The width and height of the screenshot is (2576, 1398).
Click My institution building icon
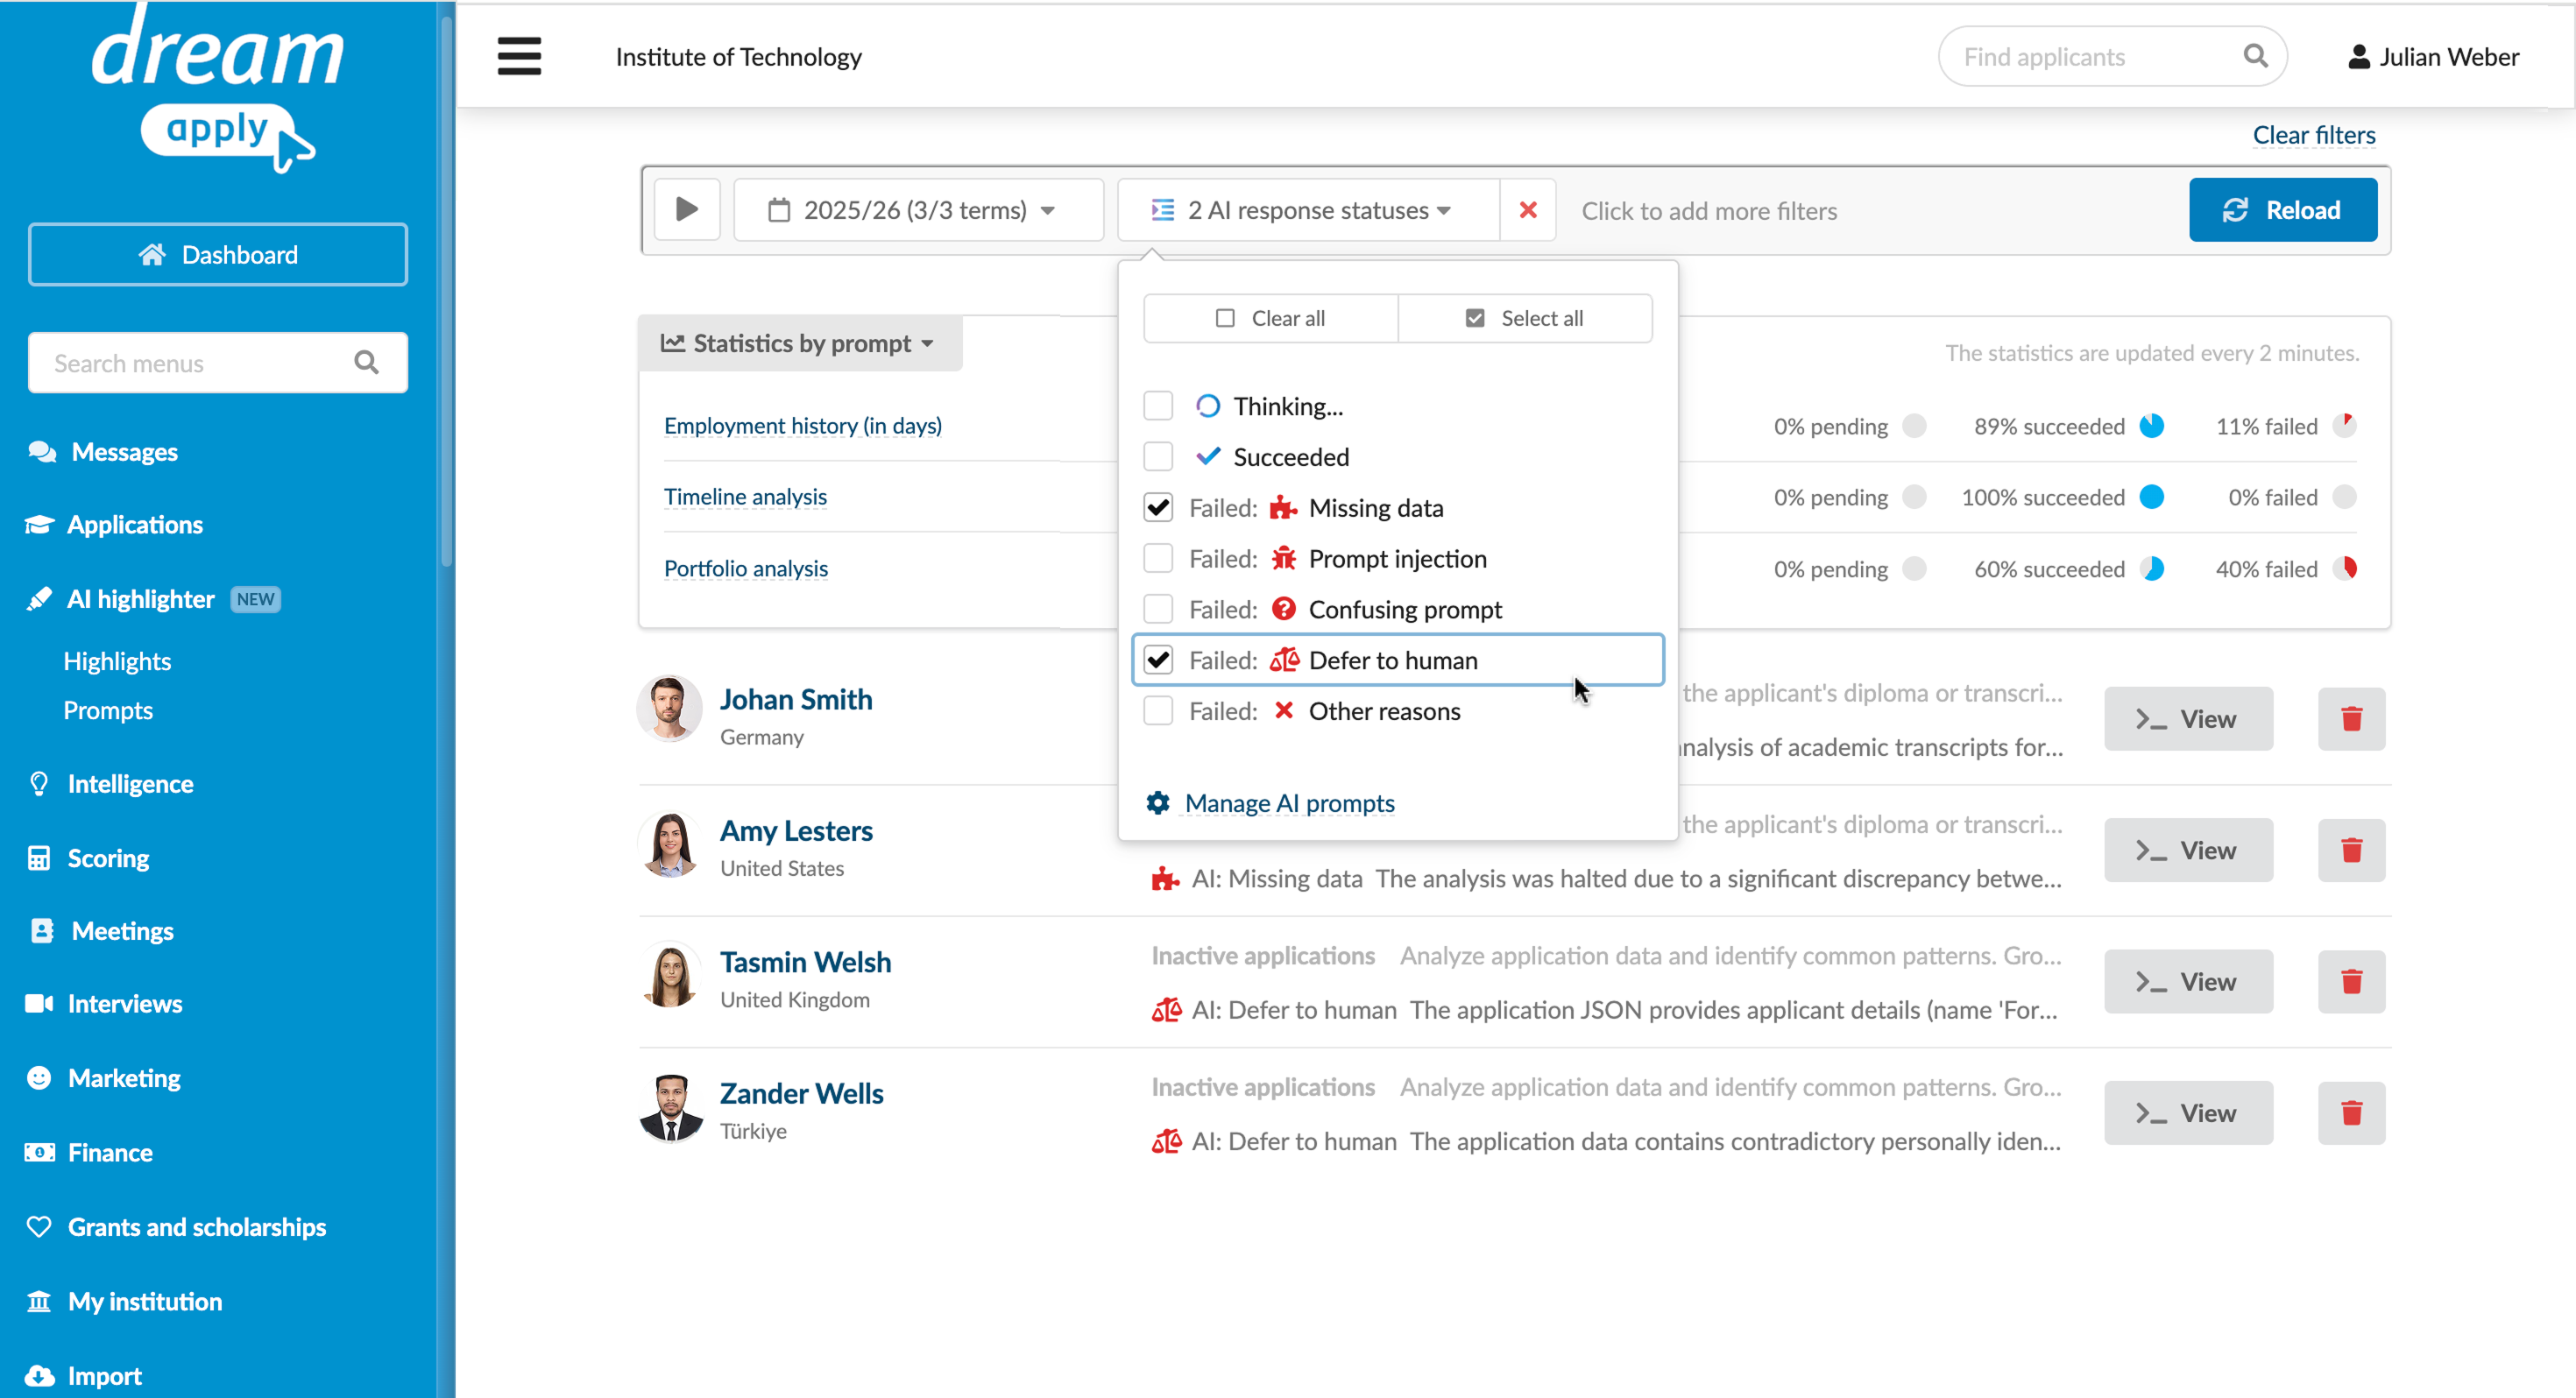[39, 1301]
